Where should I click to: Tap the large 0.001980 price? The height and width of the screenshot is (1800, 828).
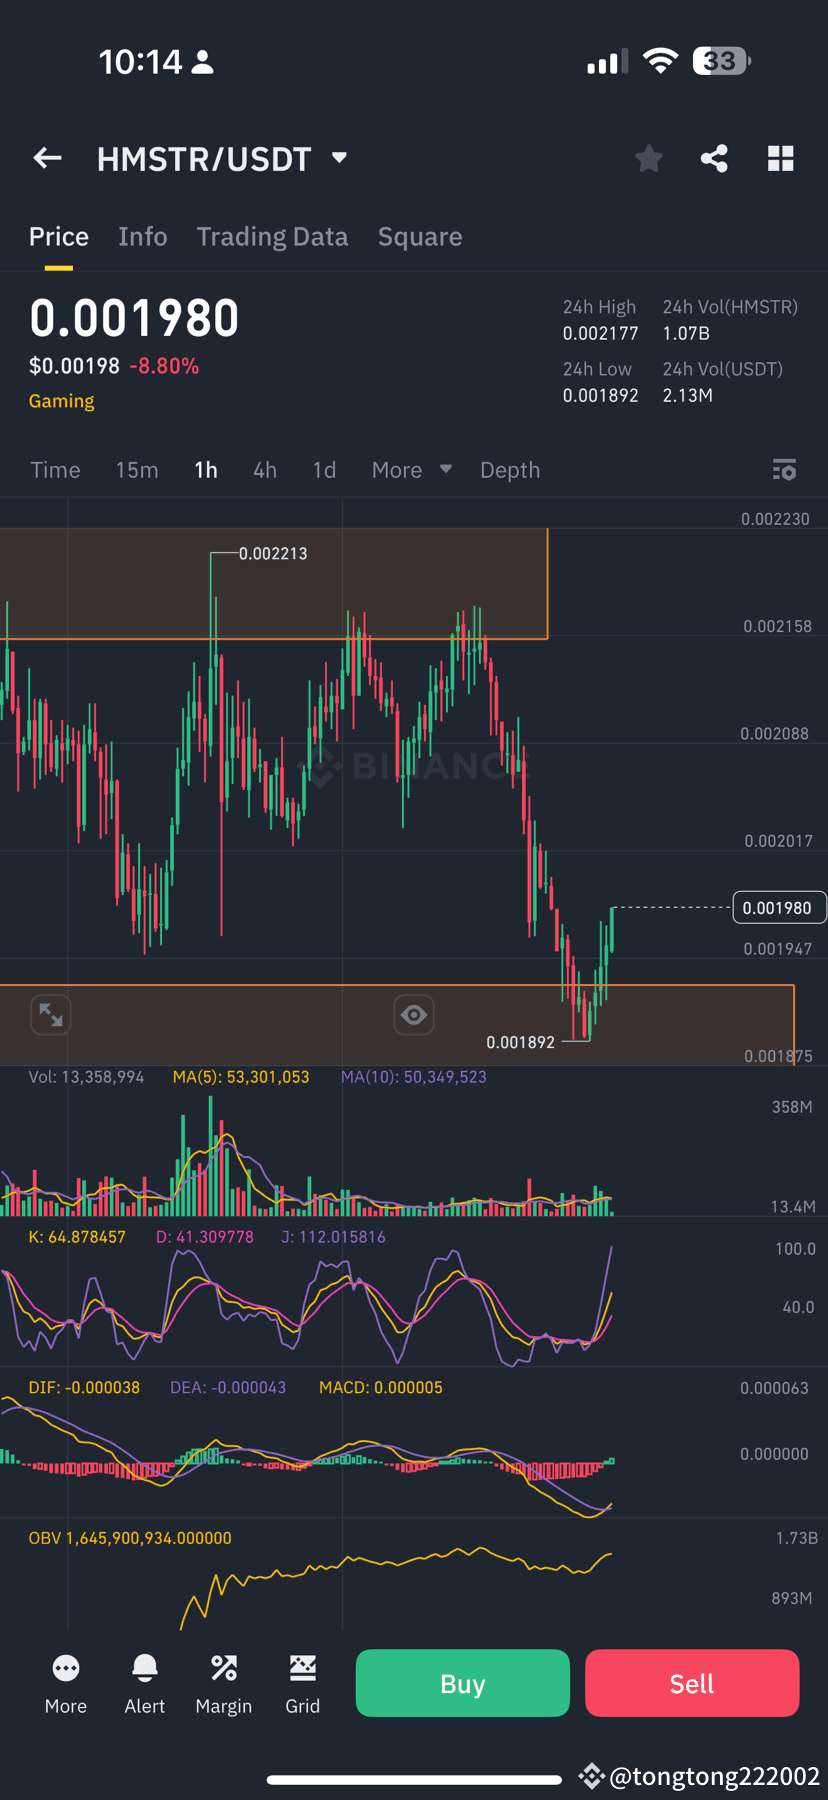[x=134, y=319]
